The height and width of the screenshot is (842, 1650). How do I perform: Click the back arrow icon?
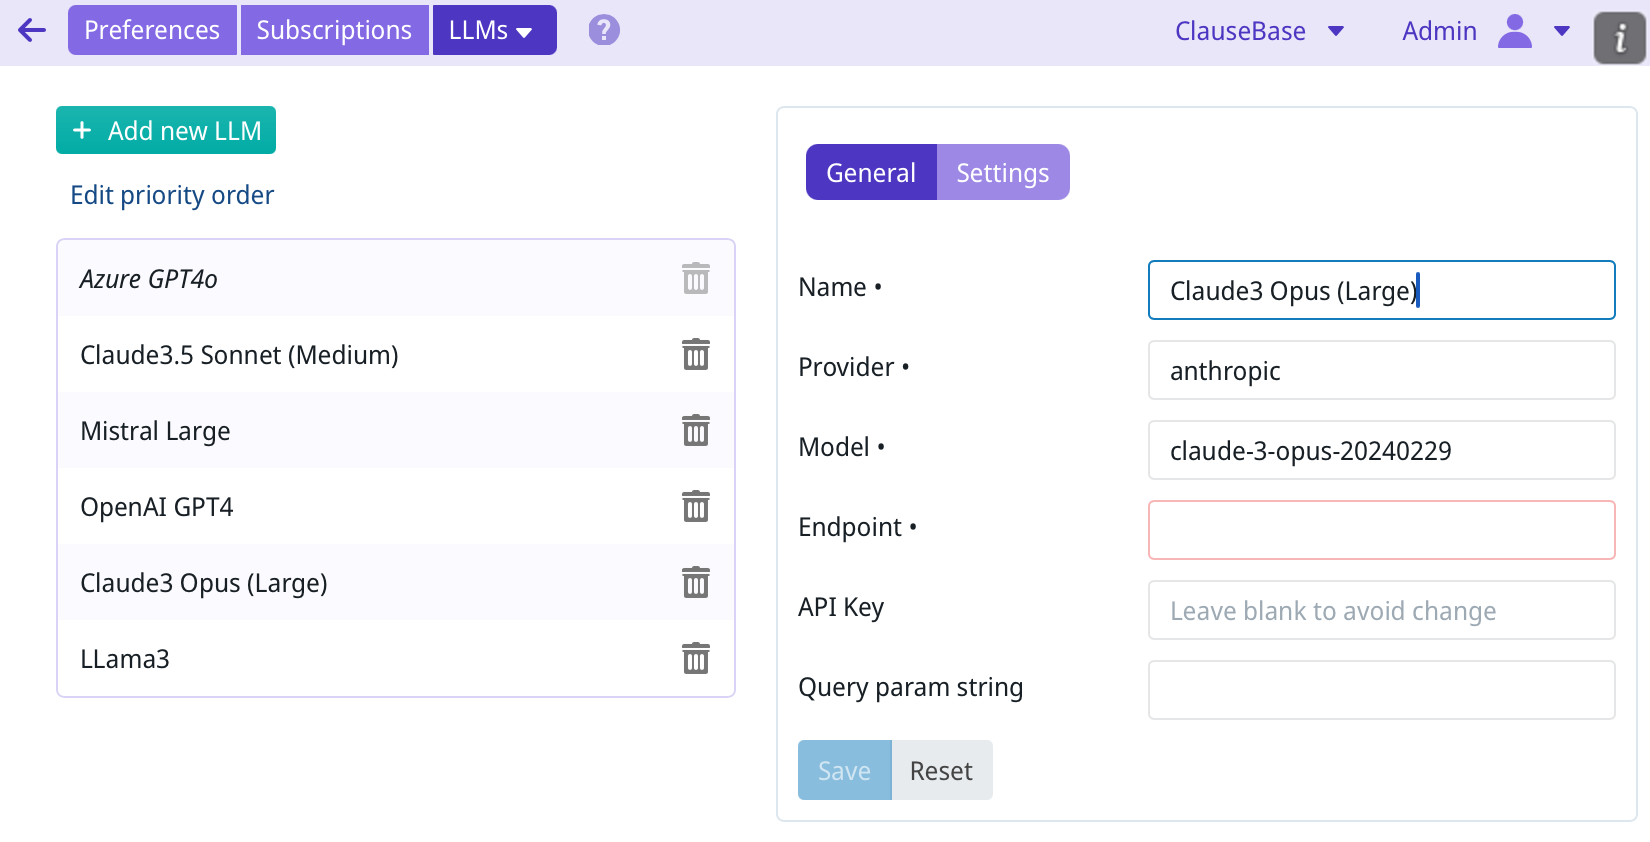pos(32,30)
